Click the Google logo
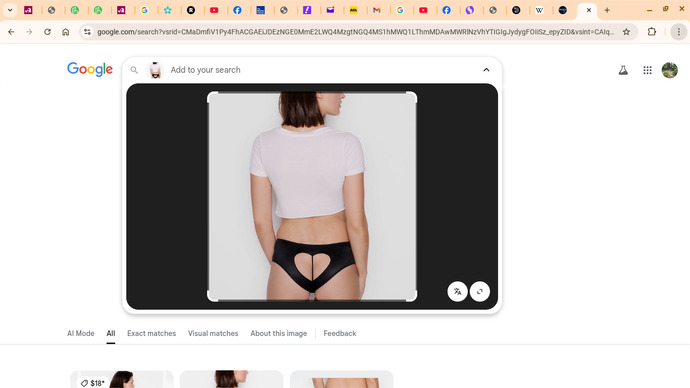Screen dimensions: 690x388 tap(90, 69)
